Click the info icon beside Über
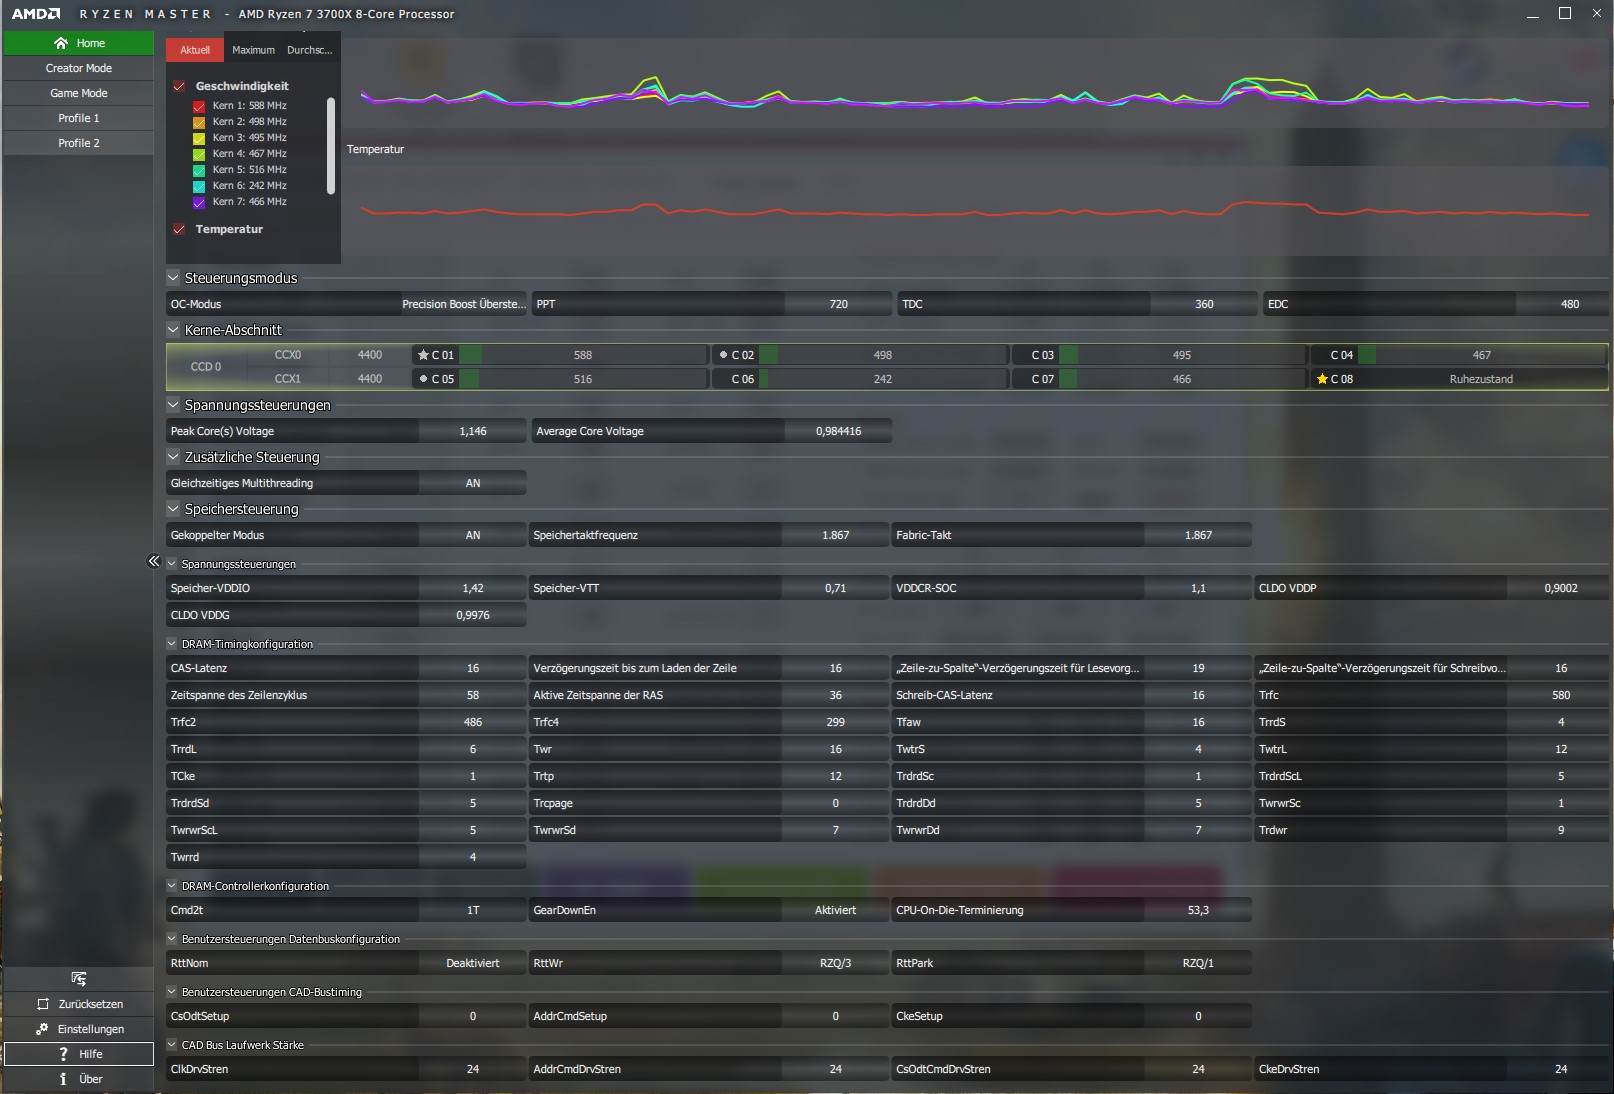Image resolution: width=1614 pixels, height=1094 pixels. tap(63, 1079)
